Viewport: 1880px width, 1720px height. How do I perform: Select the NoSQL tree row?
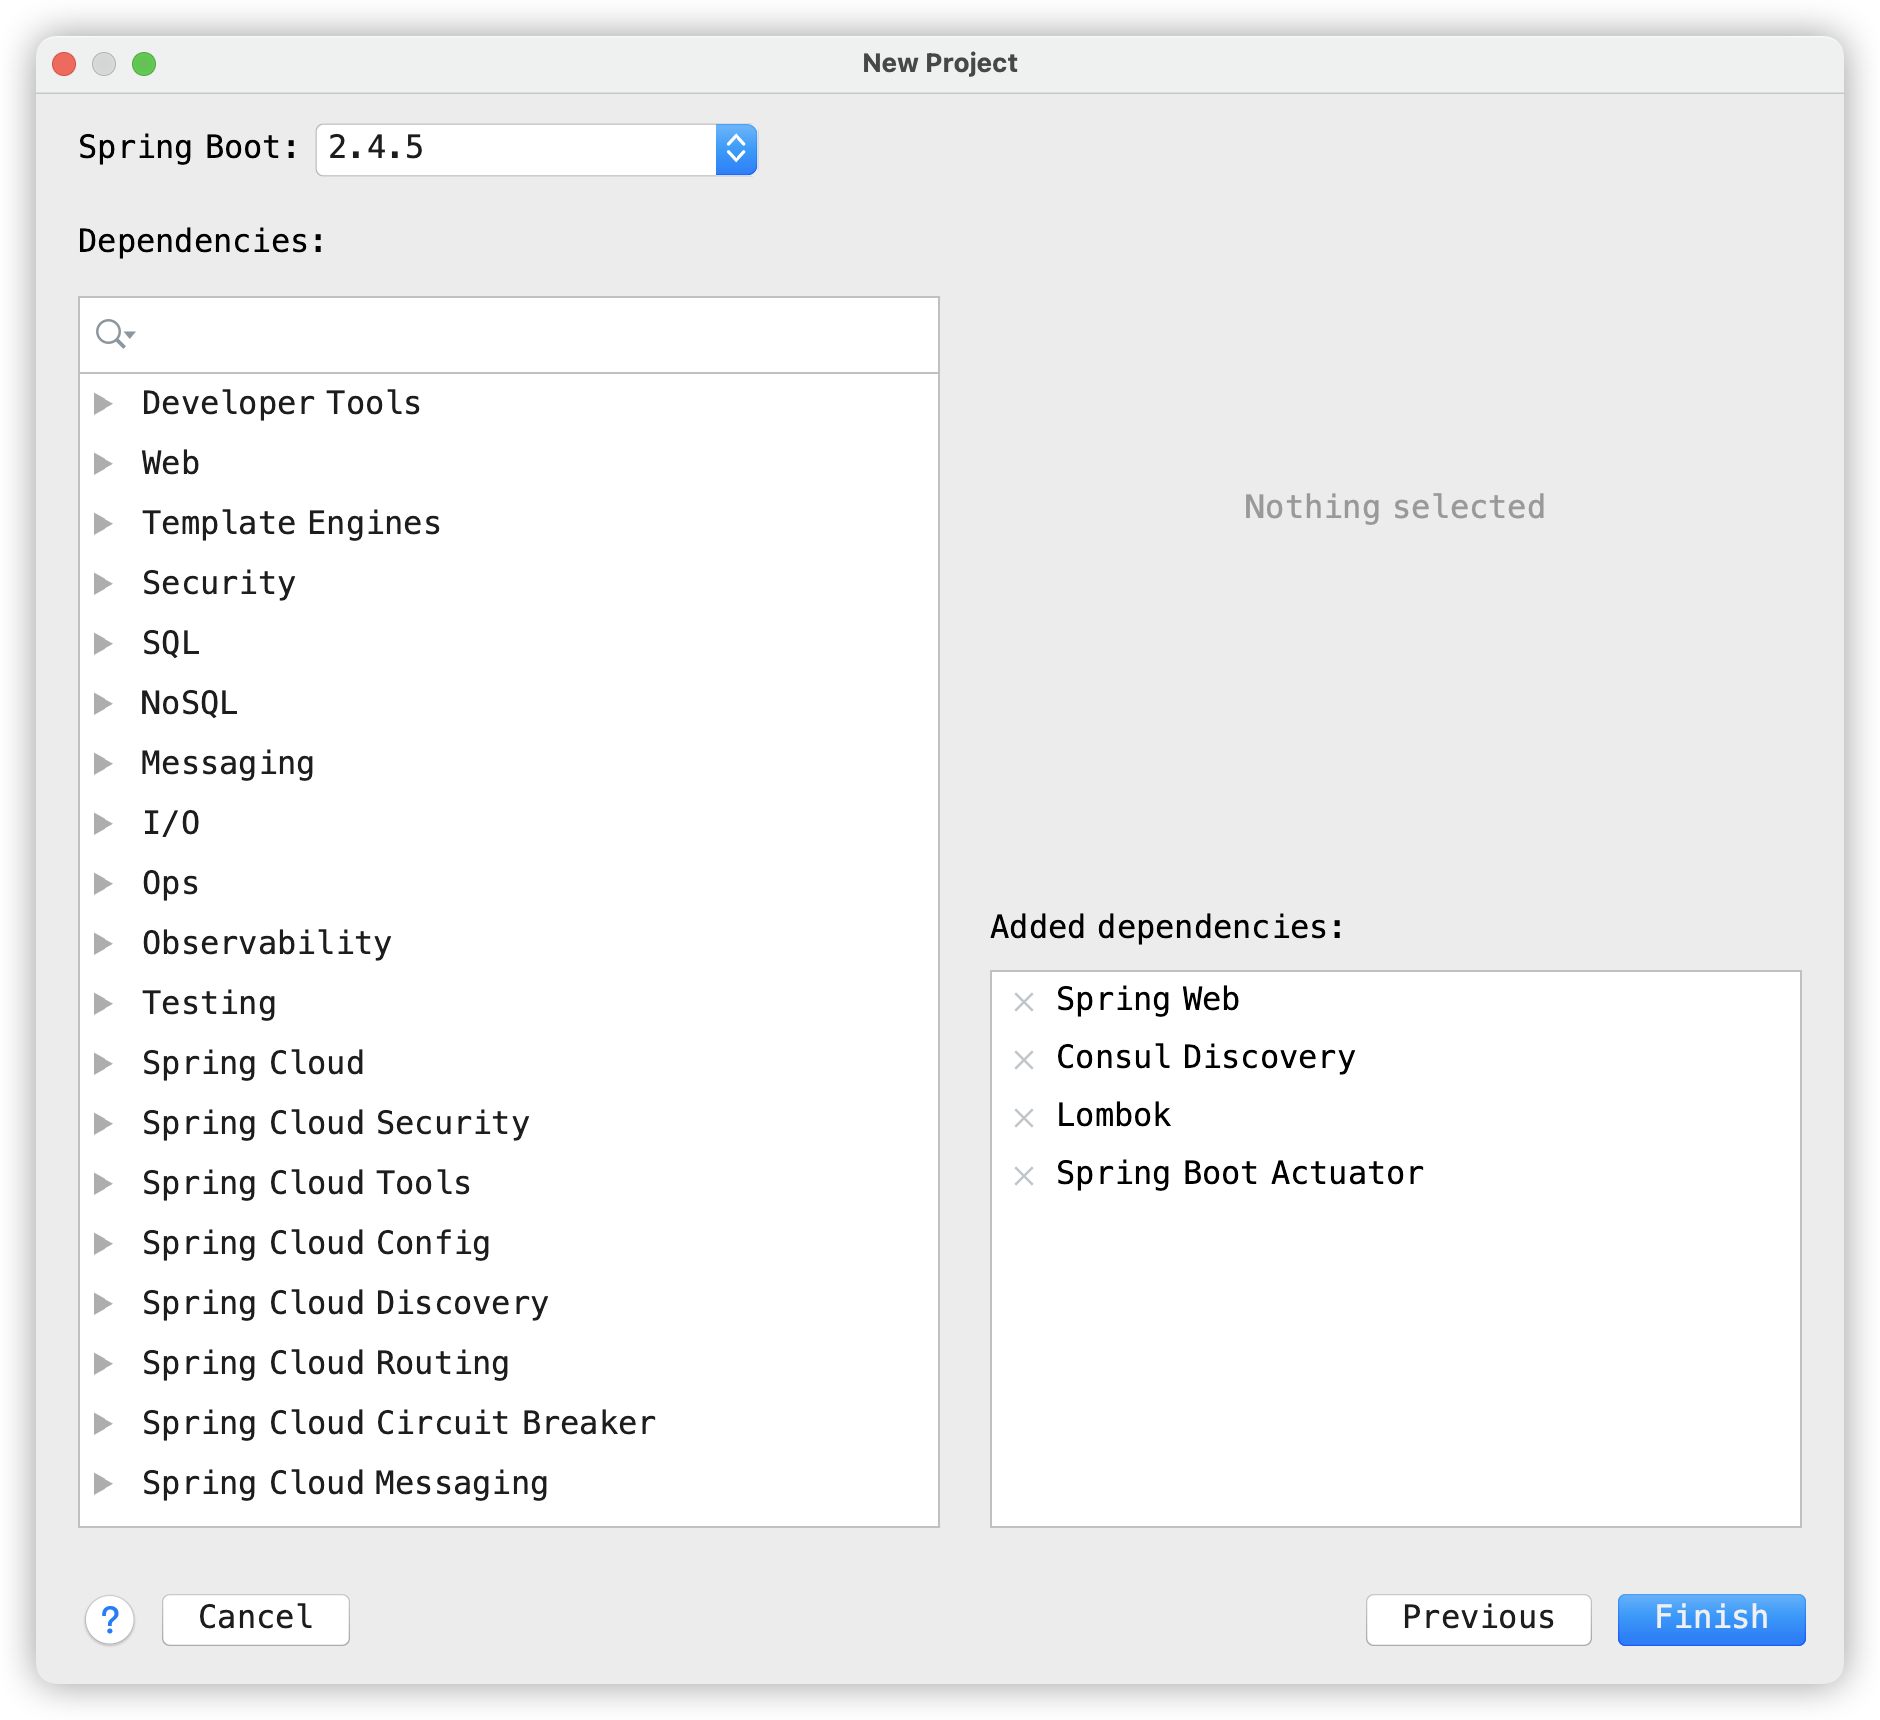point(509,703)
